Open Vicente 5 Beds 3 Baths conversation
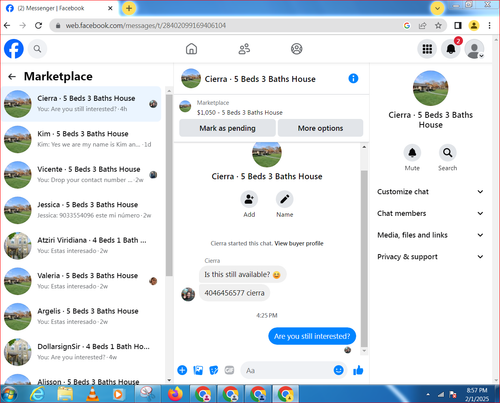Screen dimensions: 500x403 [x=81, y=175]
